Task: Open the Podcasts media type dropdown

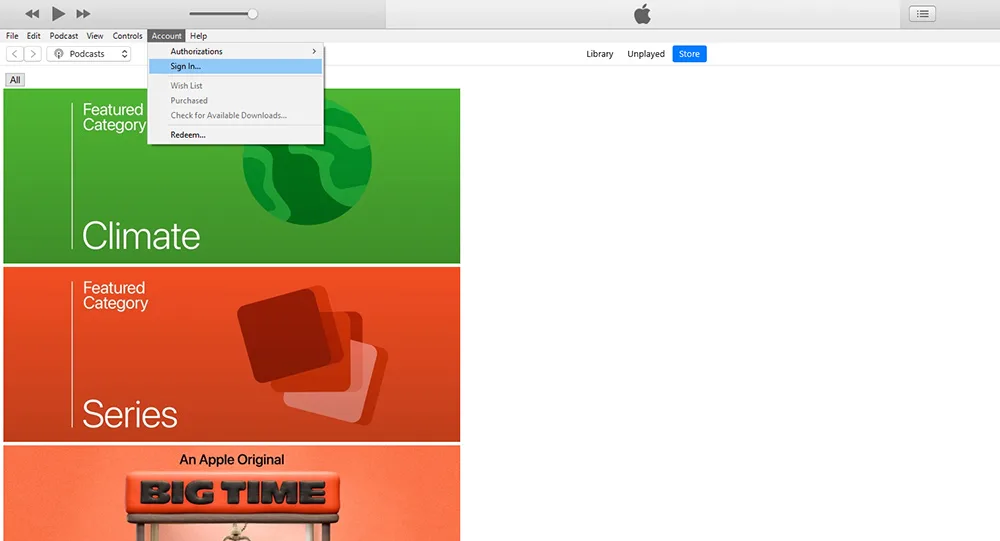Action: (89, 54)
